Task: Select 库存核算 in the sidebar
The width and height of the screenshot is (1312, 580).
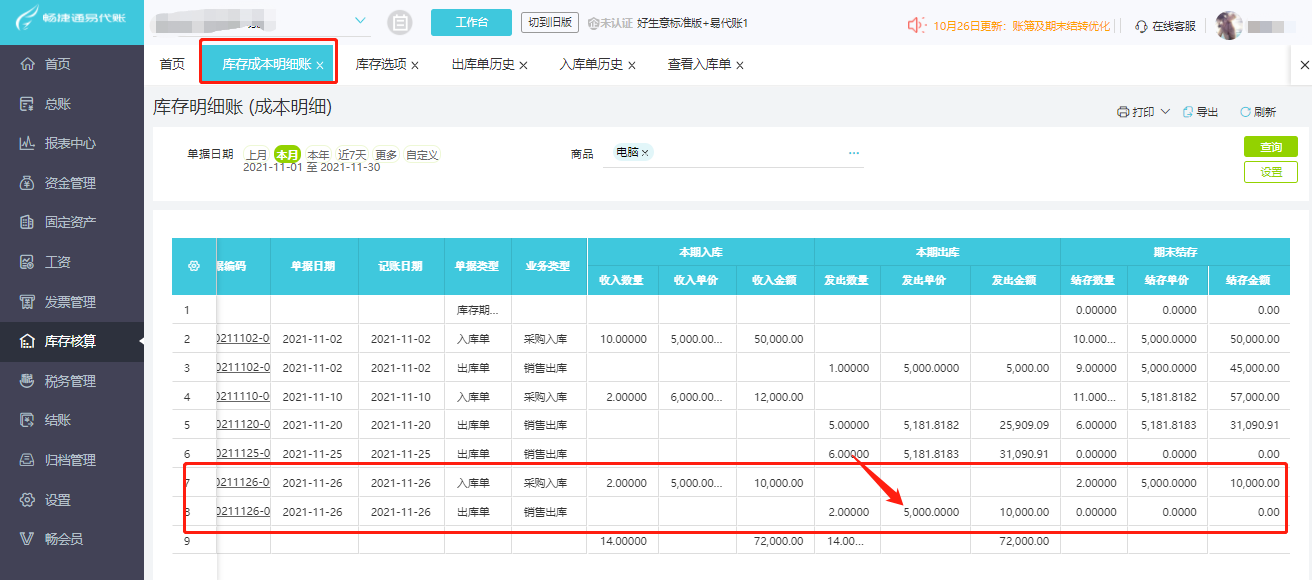Action: [70, 341]
